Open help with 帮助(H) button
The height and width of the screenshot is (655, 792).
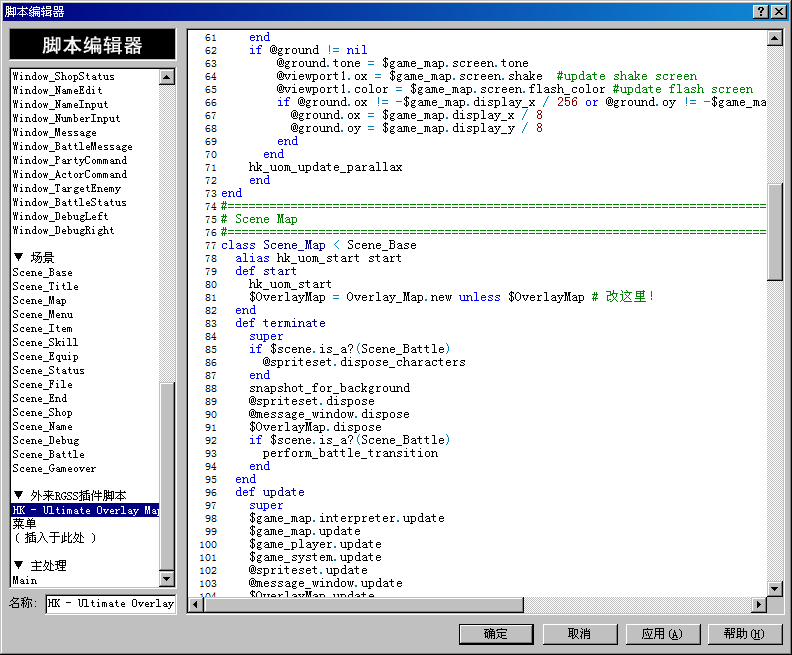[x=745, y=634]
